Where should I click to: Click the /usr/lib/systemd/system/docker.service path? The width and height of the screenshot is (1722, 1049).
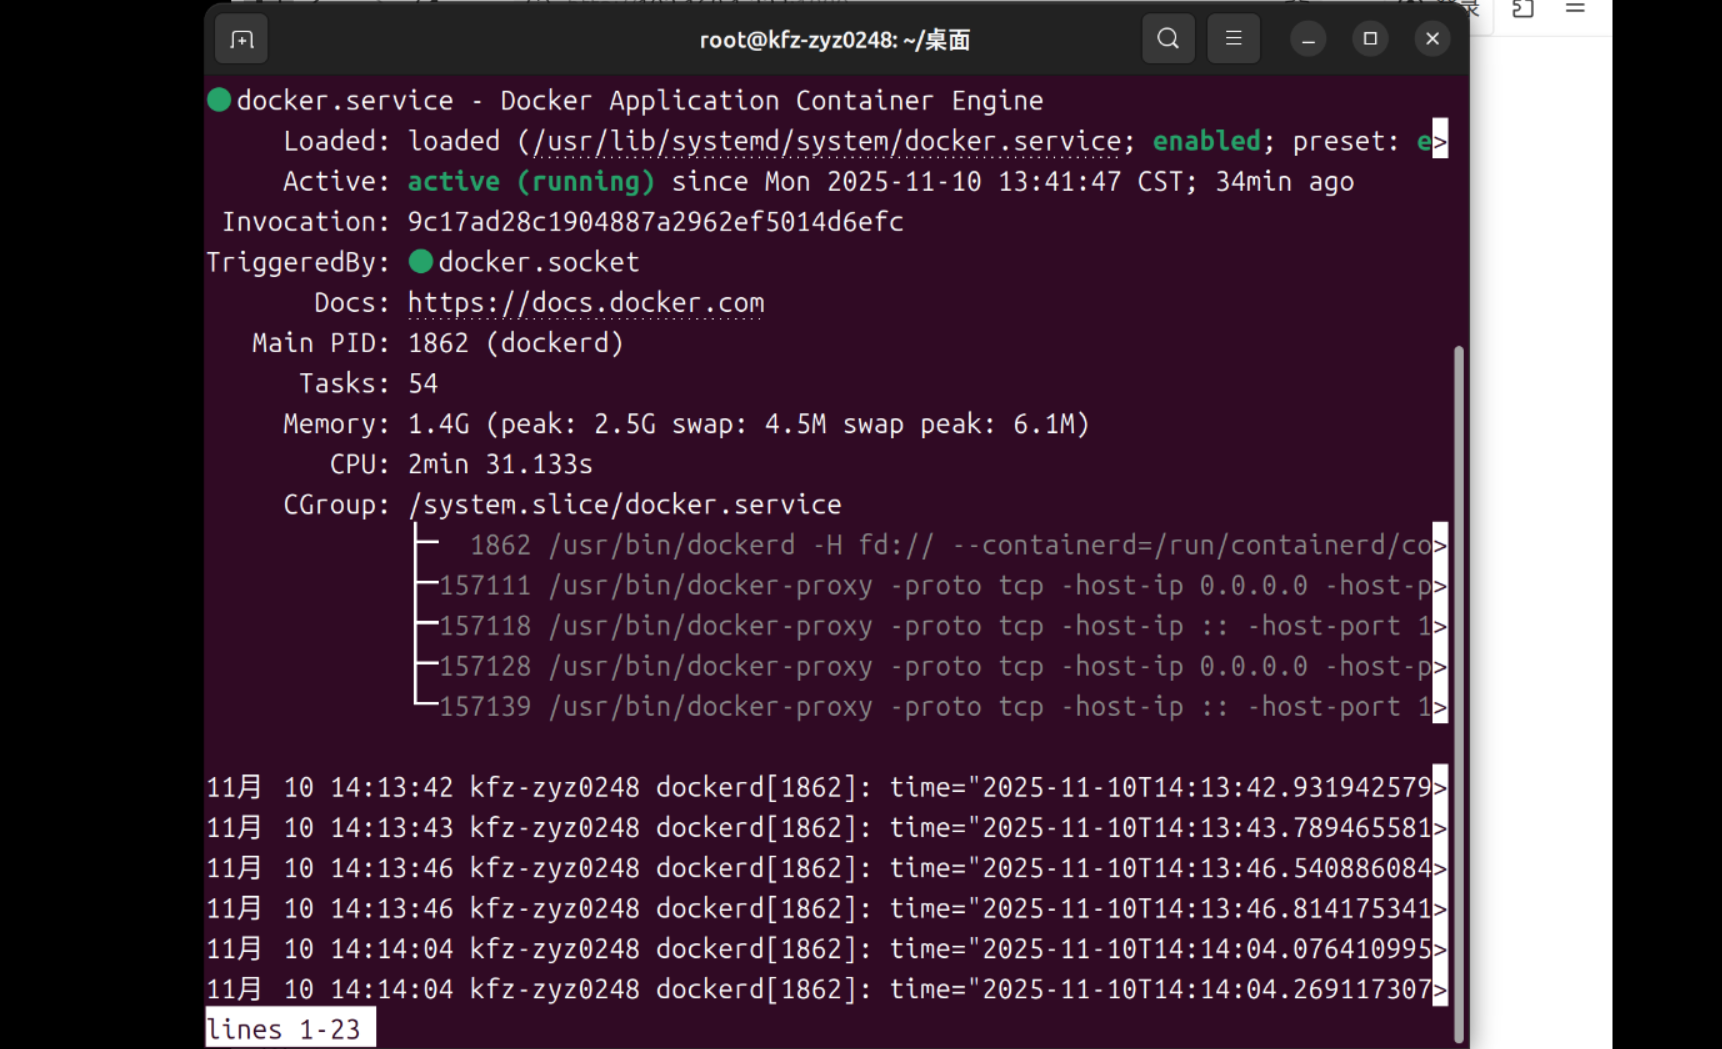click(827, 142)
